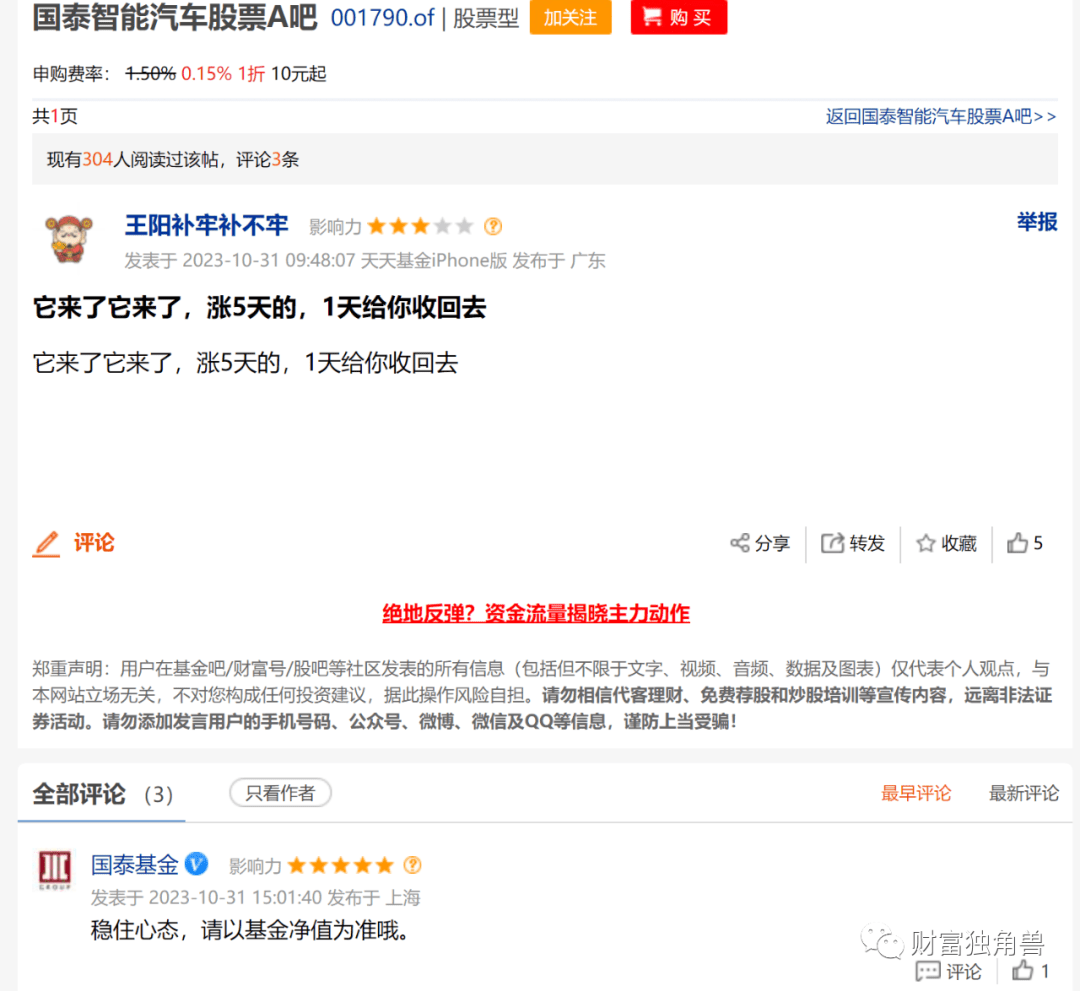Image resolution: width=1080 pixels, height=991 pixels.
Task: Click 国泰基金 blue verified badge
Action: point(196,864)
